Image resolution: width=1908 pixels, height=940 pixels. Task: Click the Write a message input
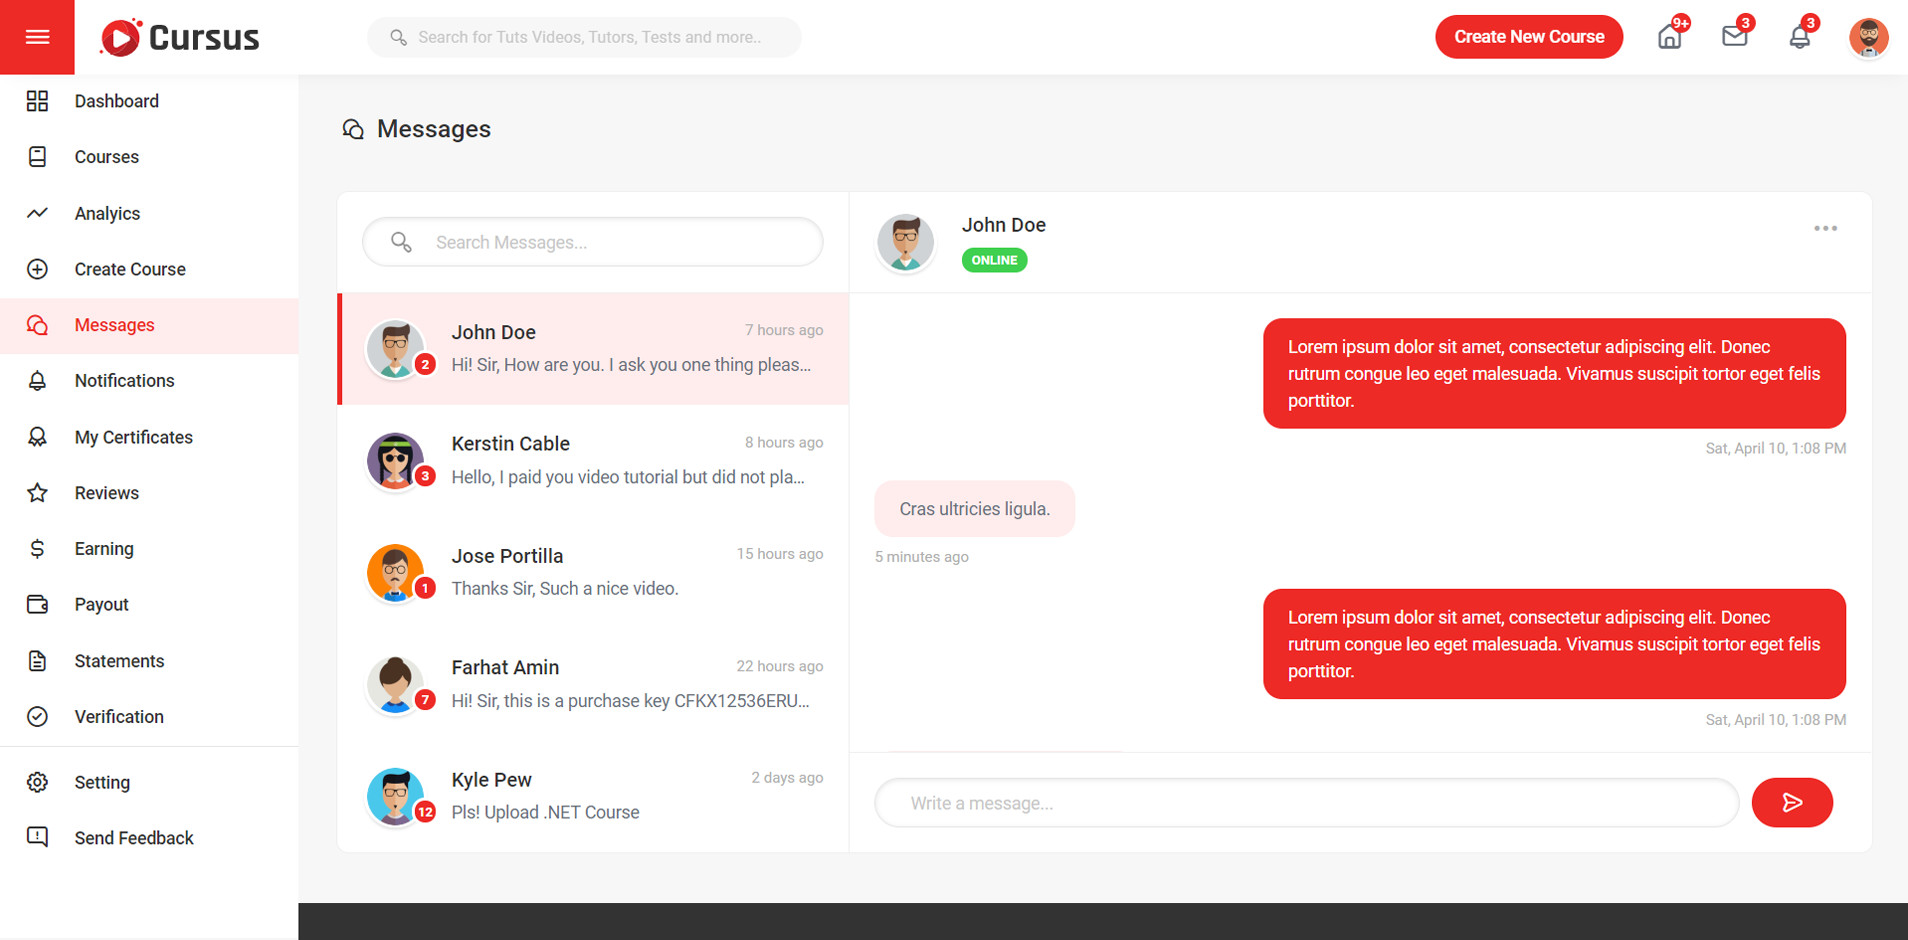[x=1305, y=803]
